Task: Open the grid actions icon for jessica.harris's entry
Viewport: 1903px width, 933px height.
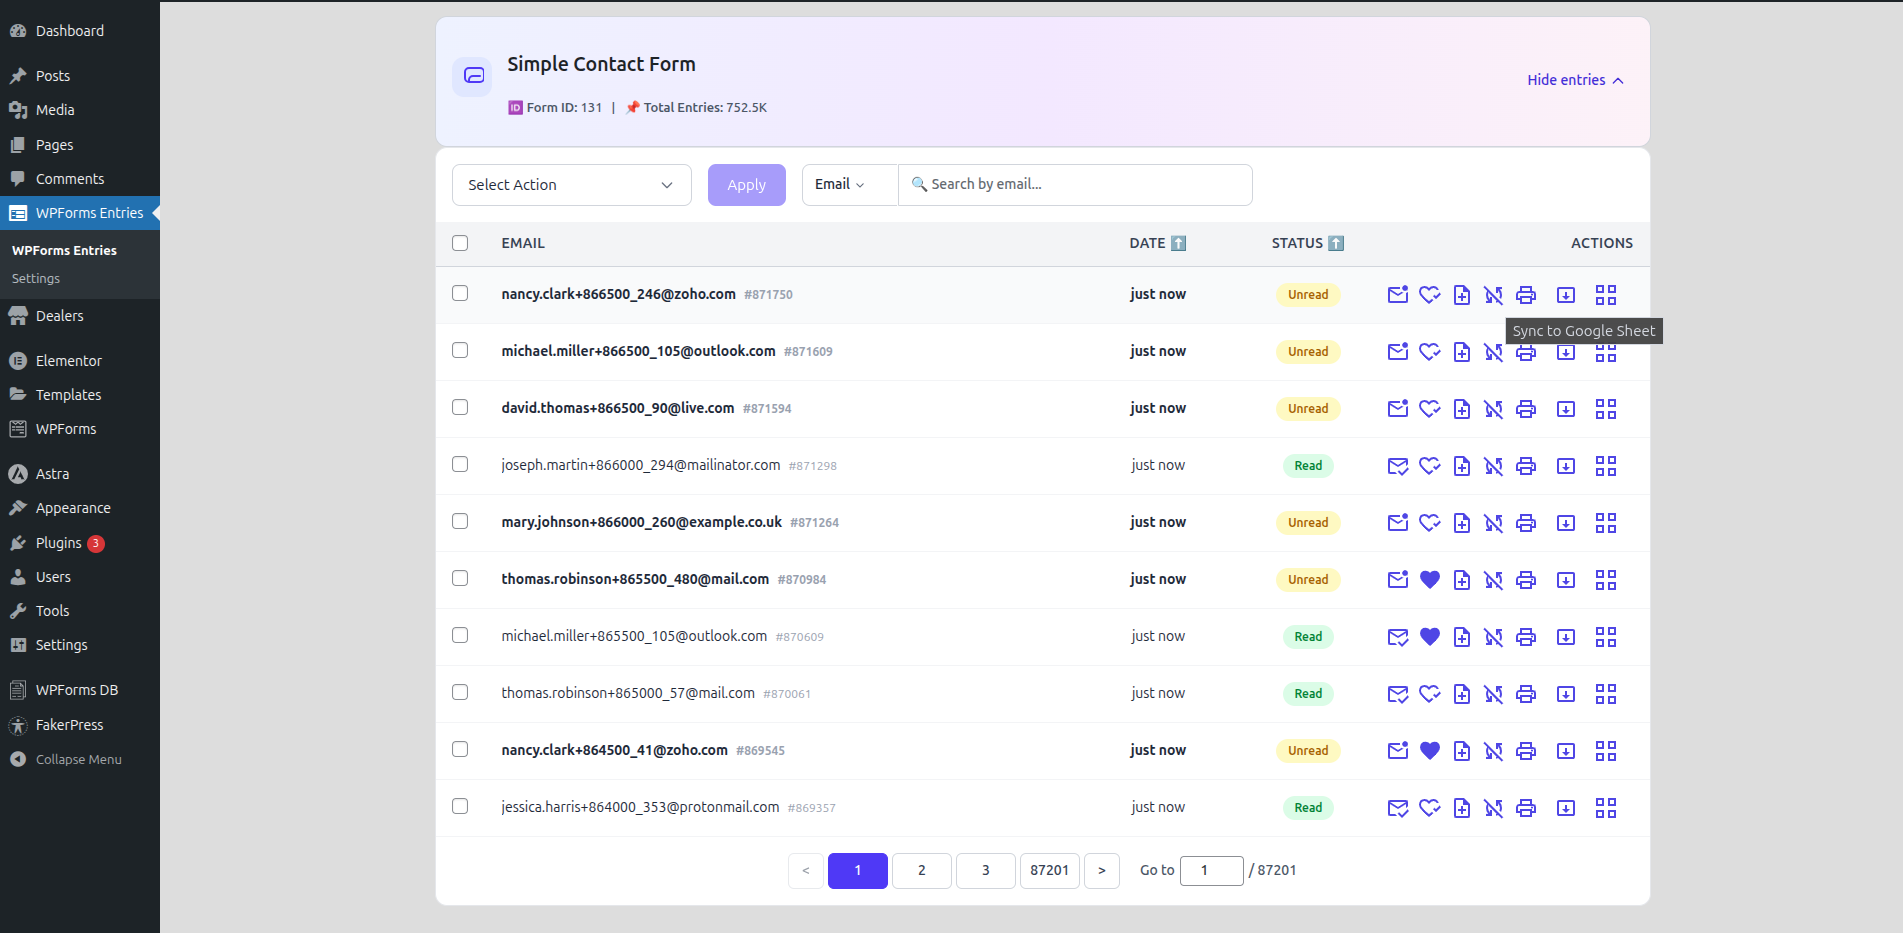Action: tap(1607, 807)
